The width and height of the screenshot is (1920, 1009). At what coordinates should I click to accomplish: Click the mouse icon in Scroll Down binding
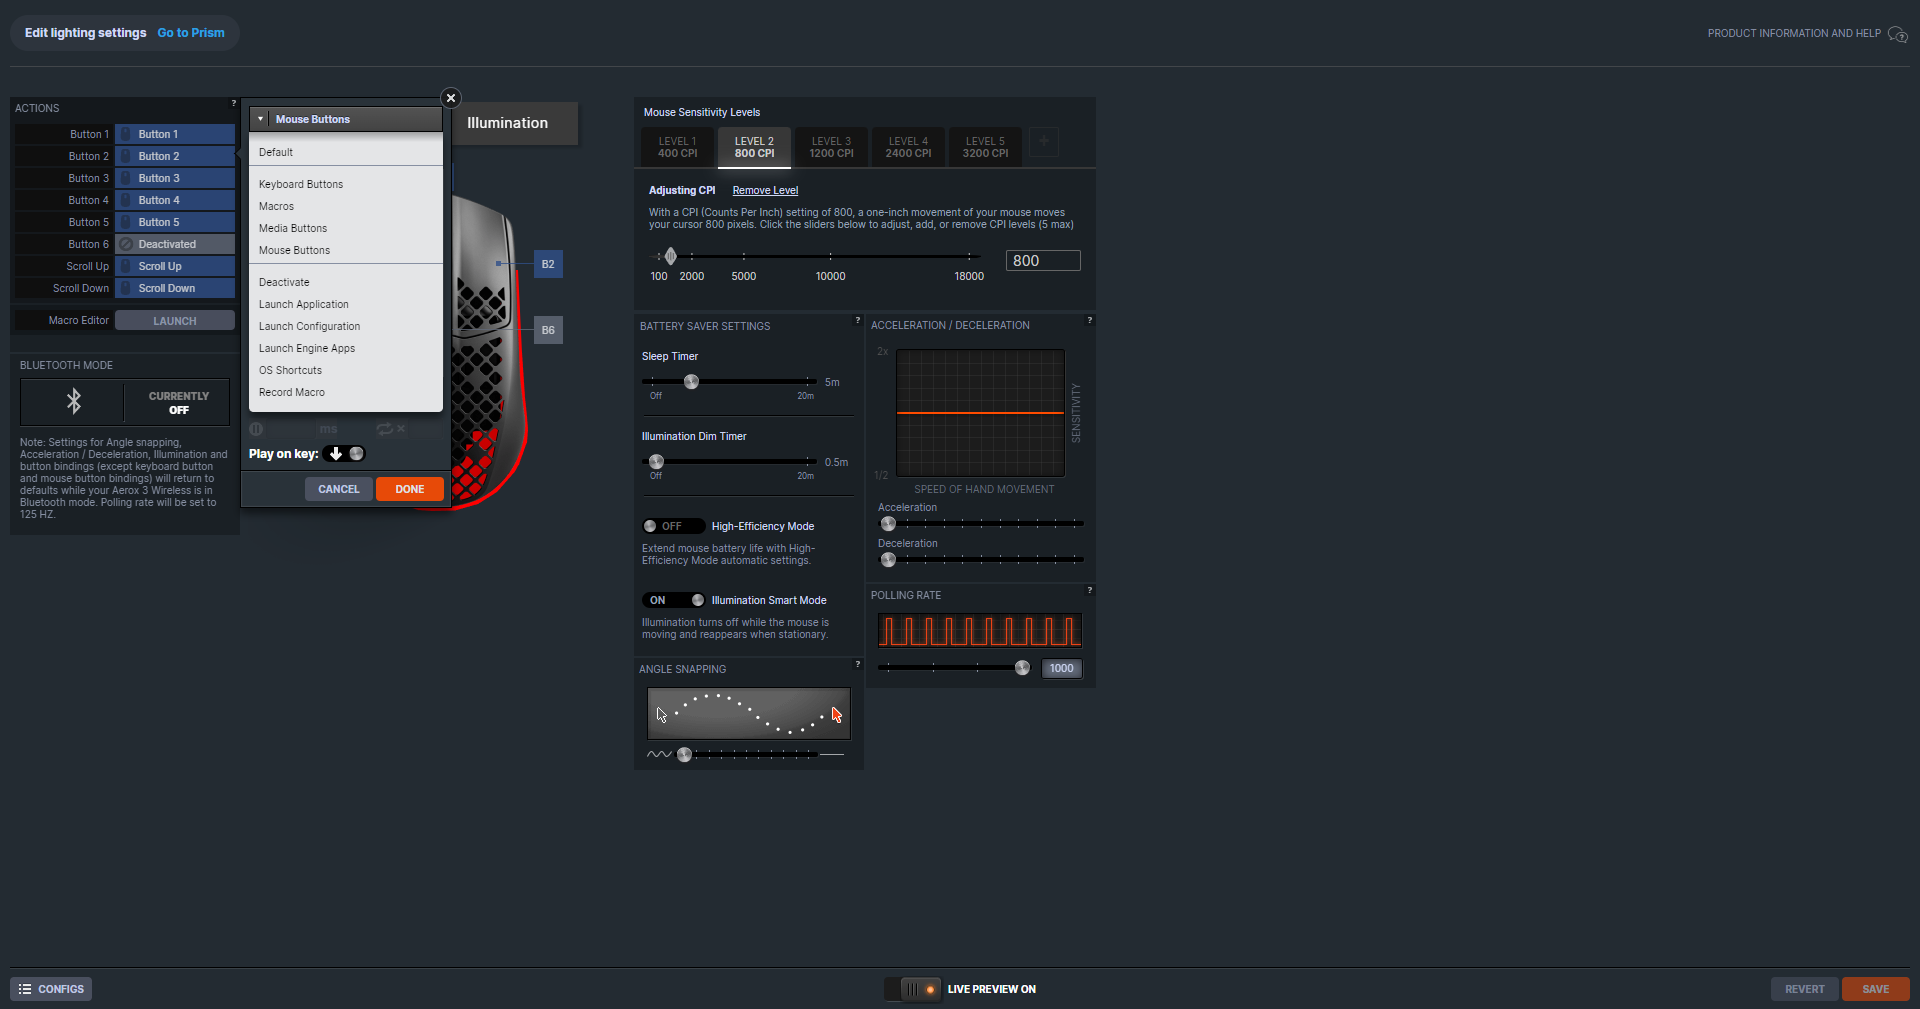126,288
